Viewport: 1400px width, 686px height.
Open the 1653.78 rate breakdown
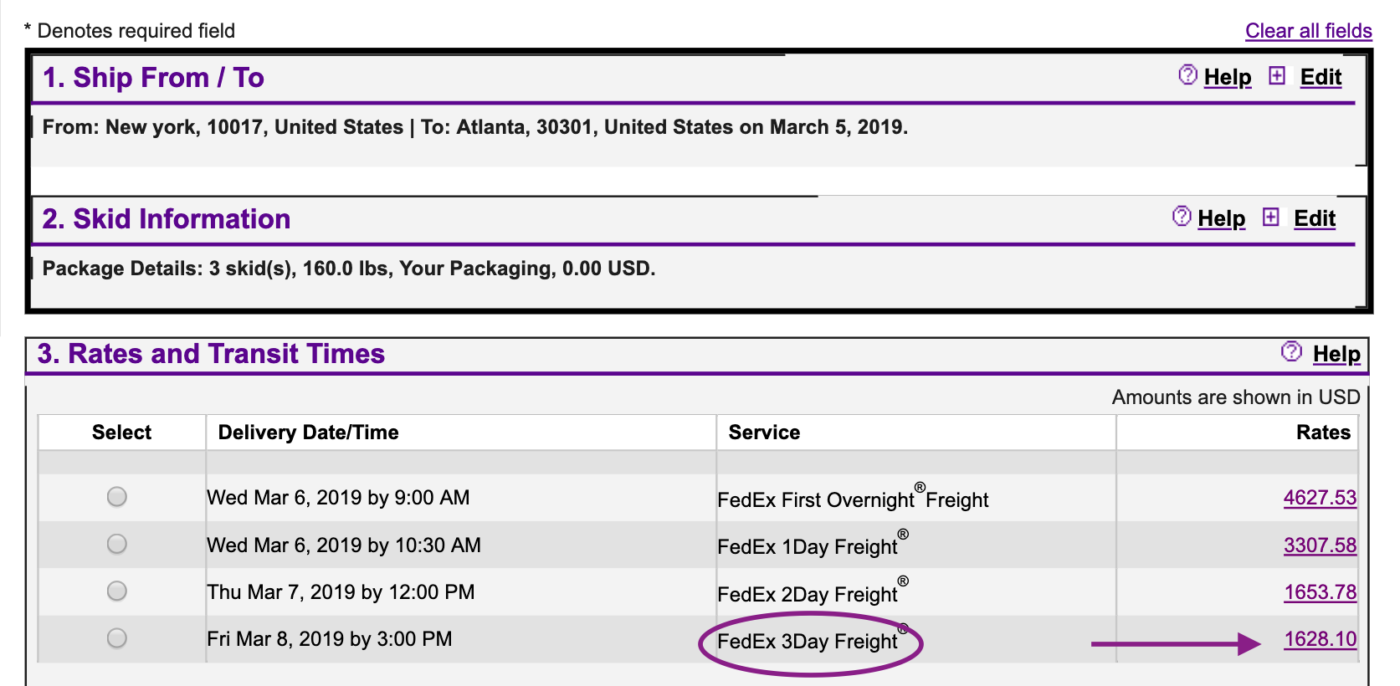1320,591
